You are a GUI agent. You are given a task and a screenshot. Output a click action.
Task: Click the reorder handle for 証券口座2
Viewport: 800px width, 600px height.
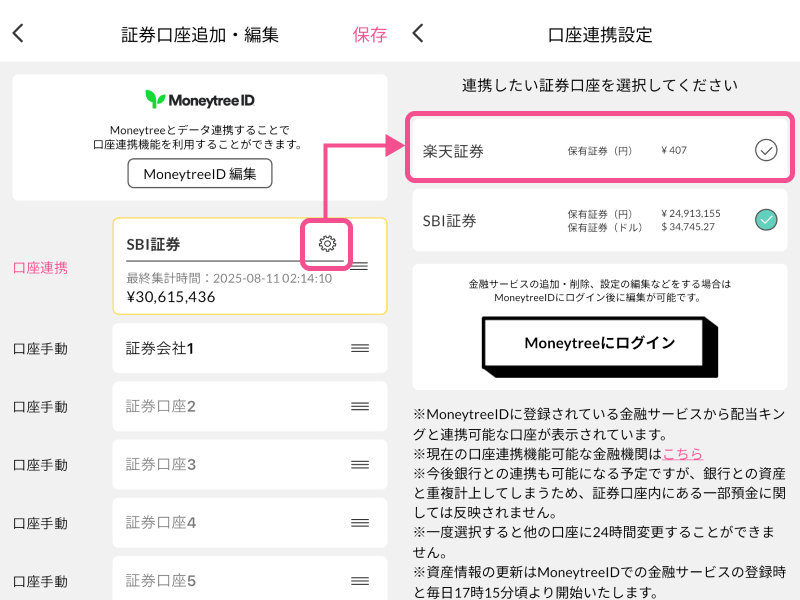360,406
